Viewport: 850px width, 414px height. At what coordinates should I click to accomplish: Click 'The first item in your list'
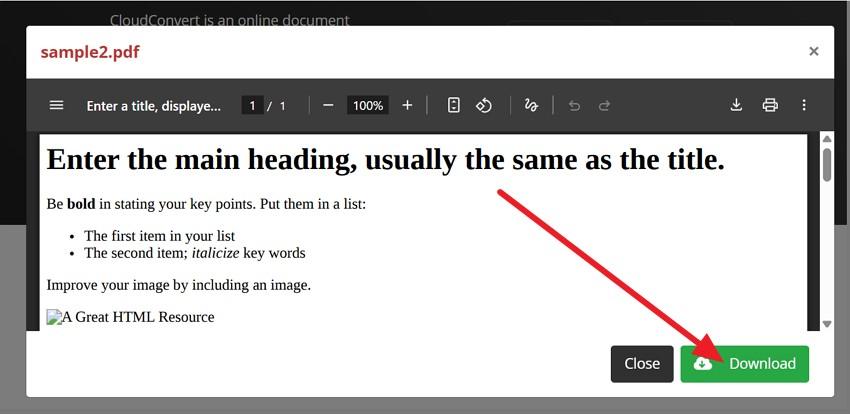[x=159, y=236]
